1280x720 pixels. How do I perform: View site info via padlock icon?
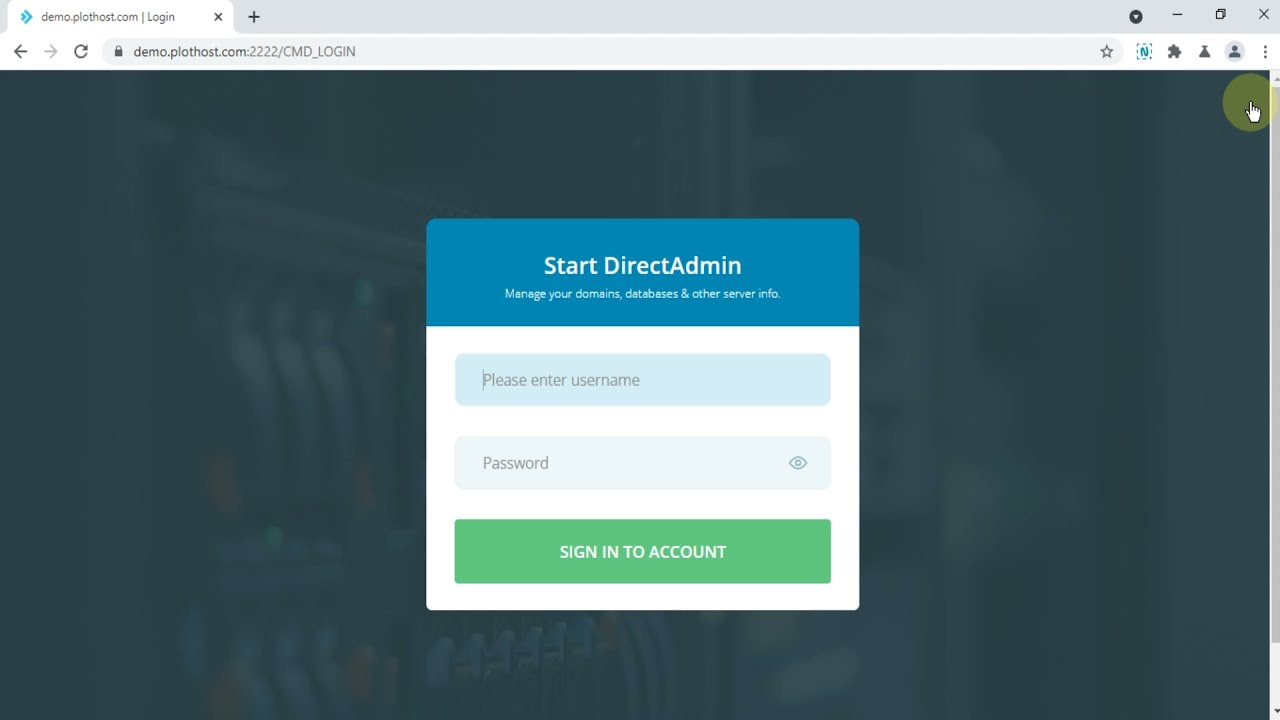click(118, 51)
